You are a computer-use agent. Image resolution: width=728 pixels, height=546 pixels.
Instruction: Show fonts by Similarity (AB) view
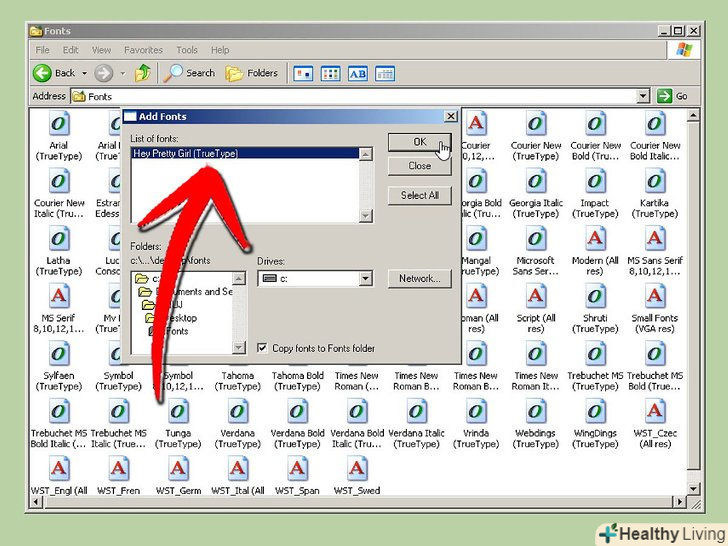coord(358,73)
